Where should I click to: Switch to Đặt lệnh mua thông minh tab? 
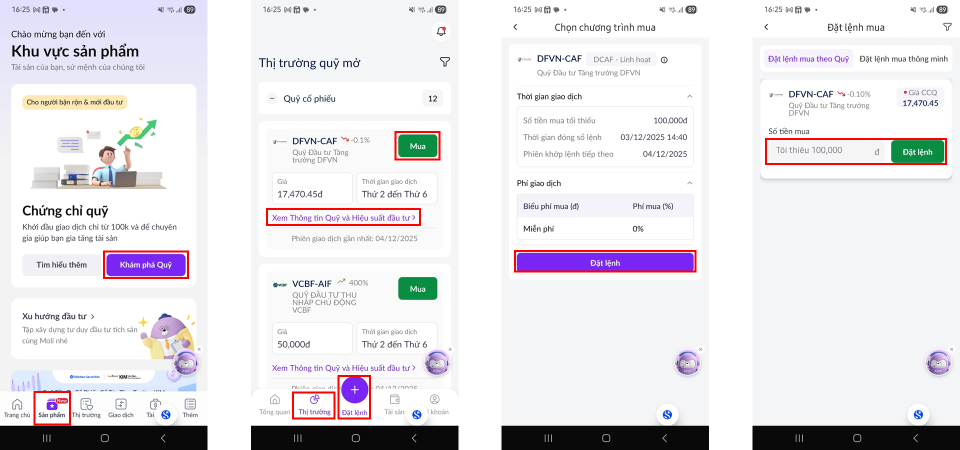(x=903, y=59)
